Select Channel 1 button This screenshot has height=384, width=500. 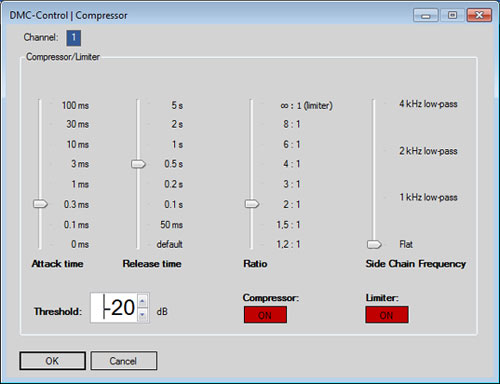tap(74, 38)
